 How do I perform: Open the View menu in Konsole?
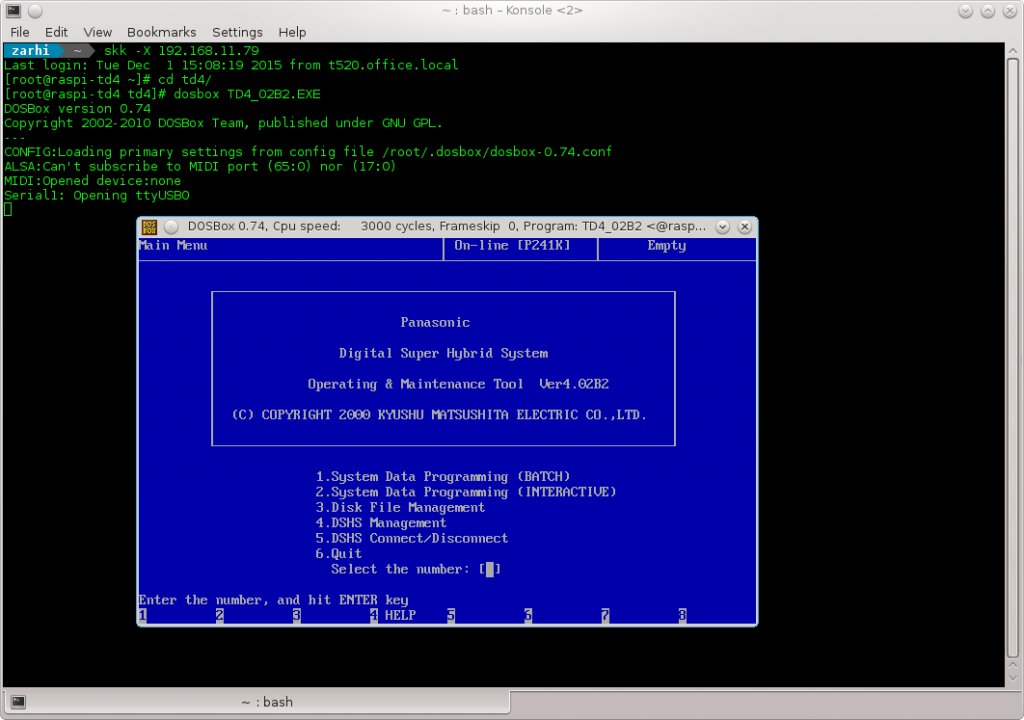tap(97, 32)
